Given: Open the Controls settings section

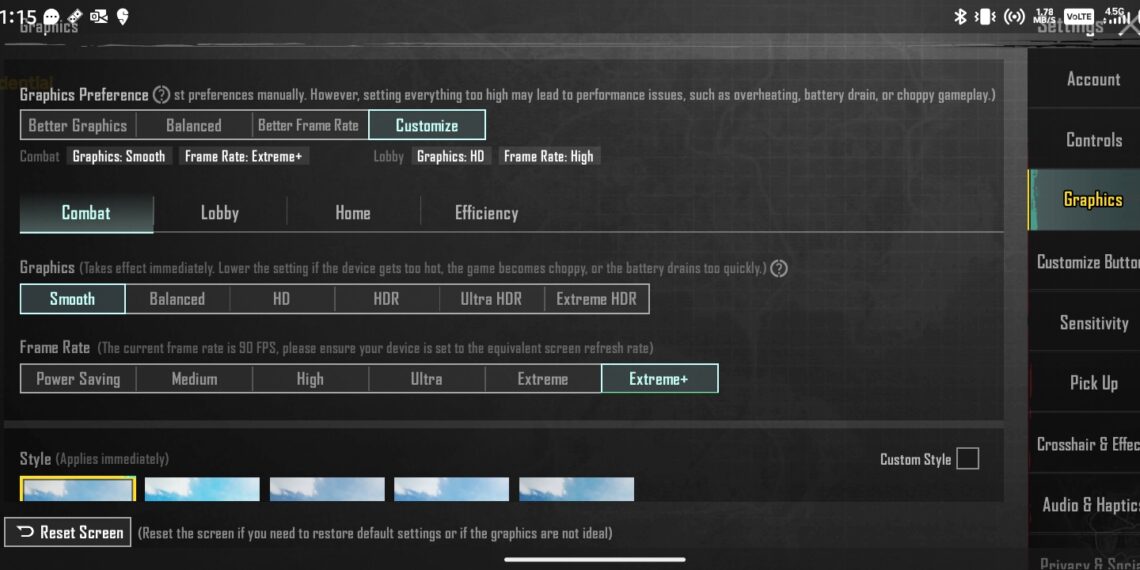Looking at the screenshot, I should coord(1093,140).
